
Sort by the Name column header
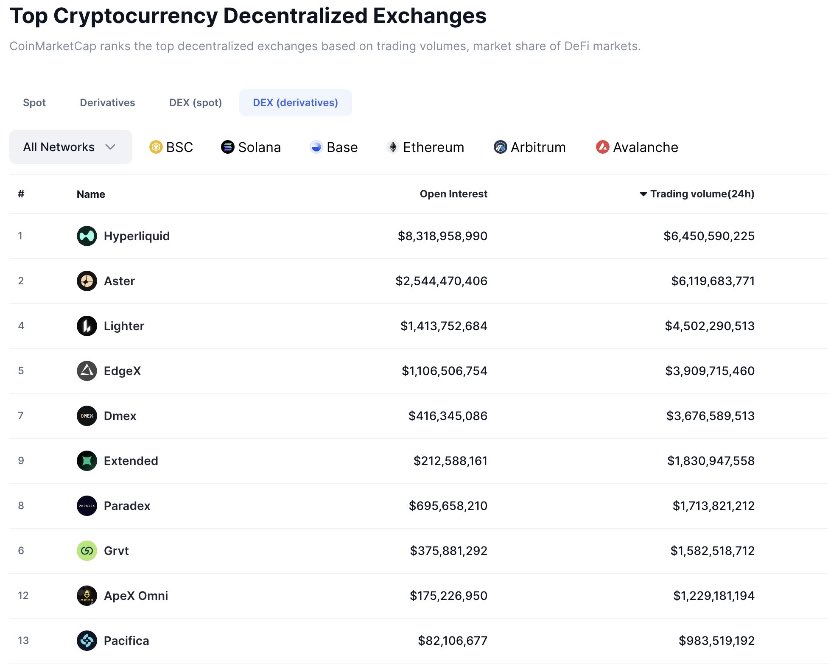point(91,194)
